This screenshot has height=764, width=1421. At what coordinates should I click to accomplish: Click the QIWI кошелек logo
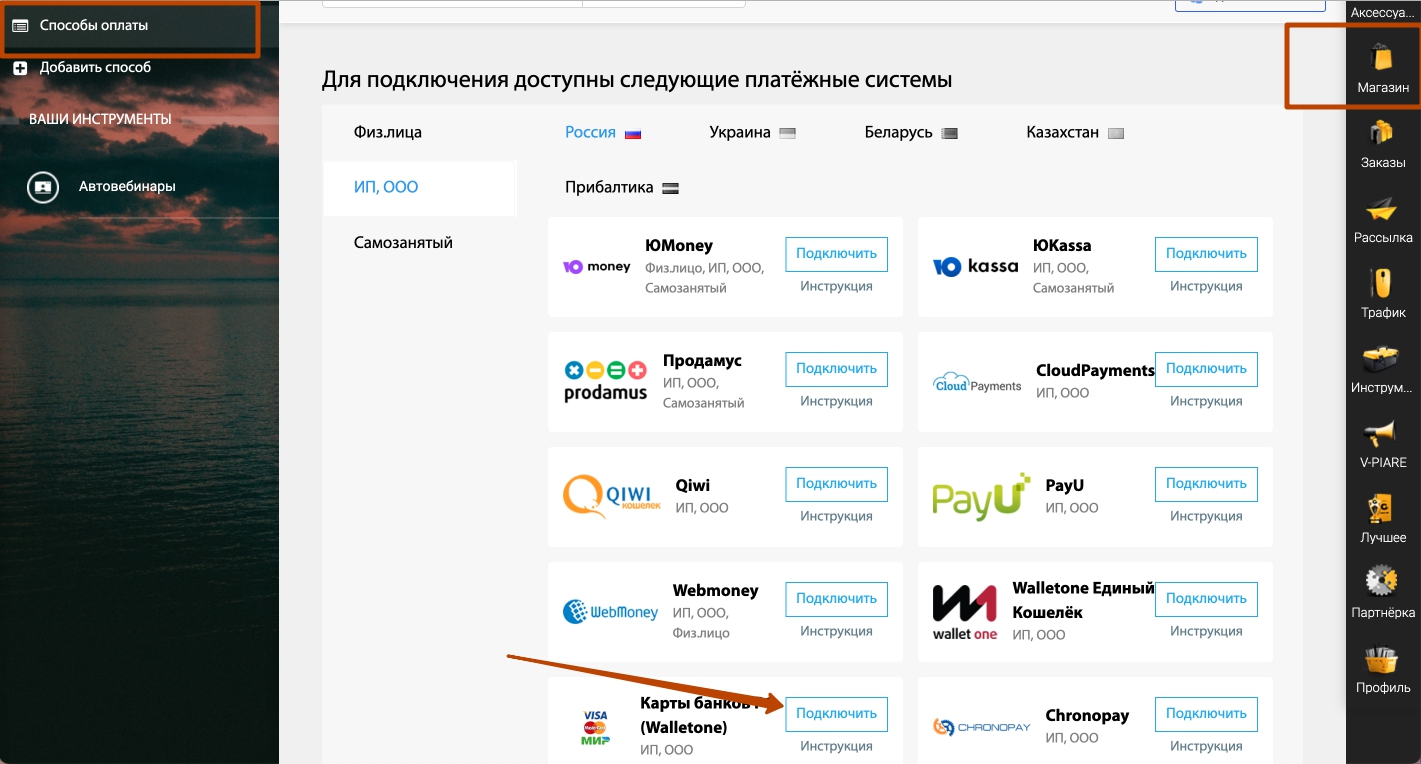(x=613, y=497)
